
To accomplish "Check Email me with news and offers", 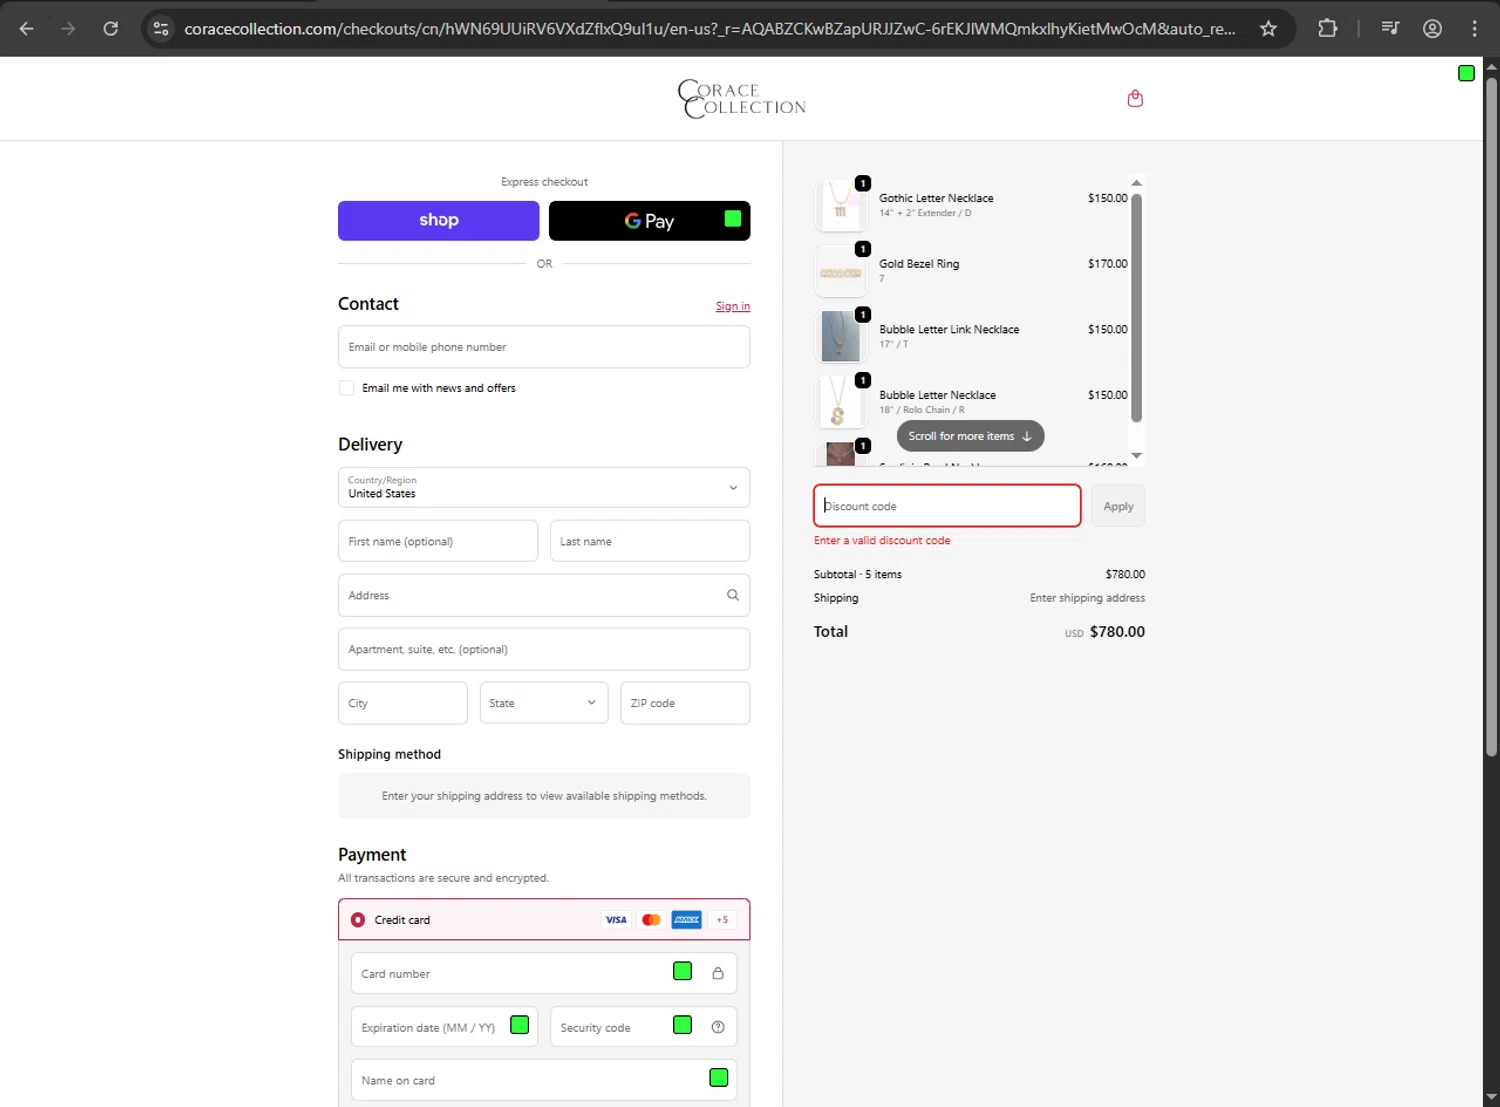I will coord(347,388).
